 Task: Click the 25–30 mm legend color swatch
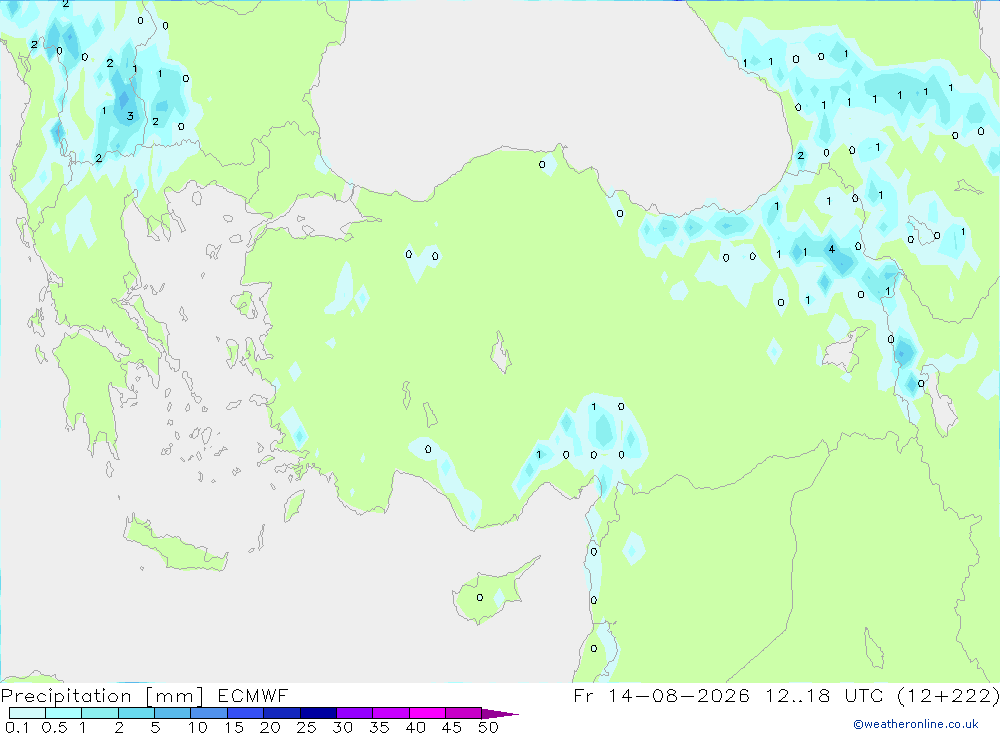[x=318, y=713]
